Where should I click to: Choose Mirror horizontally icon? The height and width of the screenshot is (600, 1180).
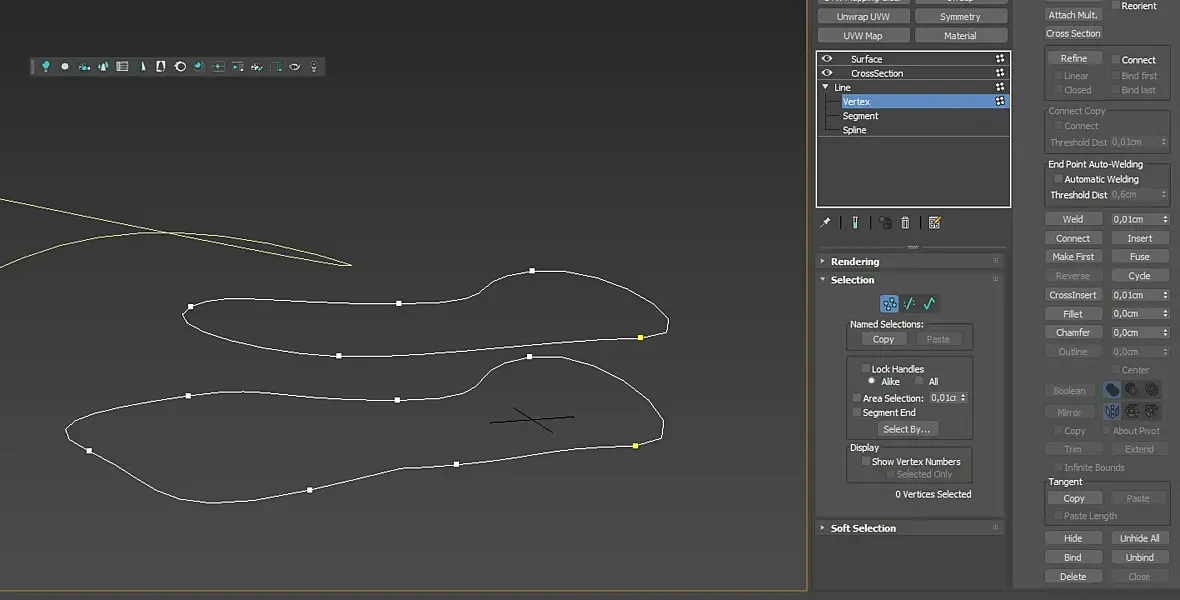click(1112, 411)
